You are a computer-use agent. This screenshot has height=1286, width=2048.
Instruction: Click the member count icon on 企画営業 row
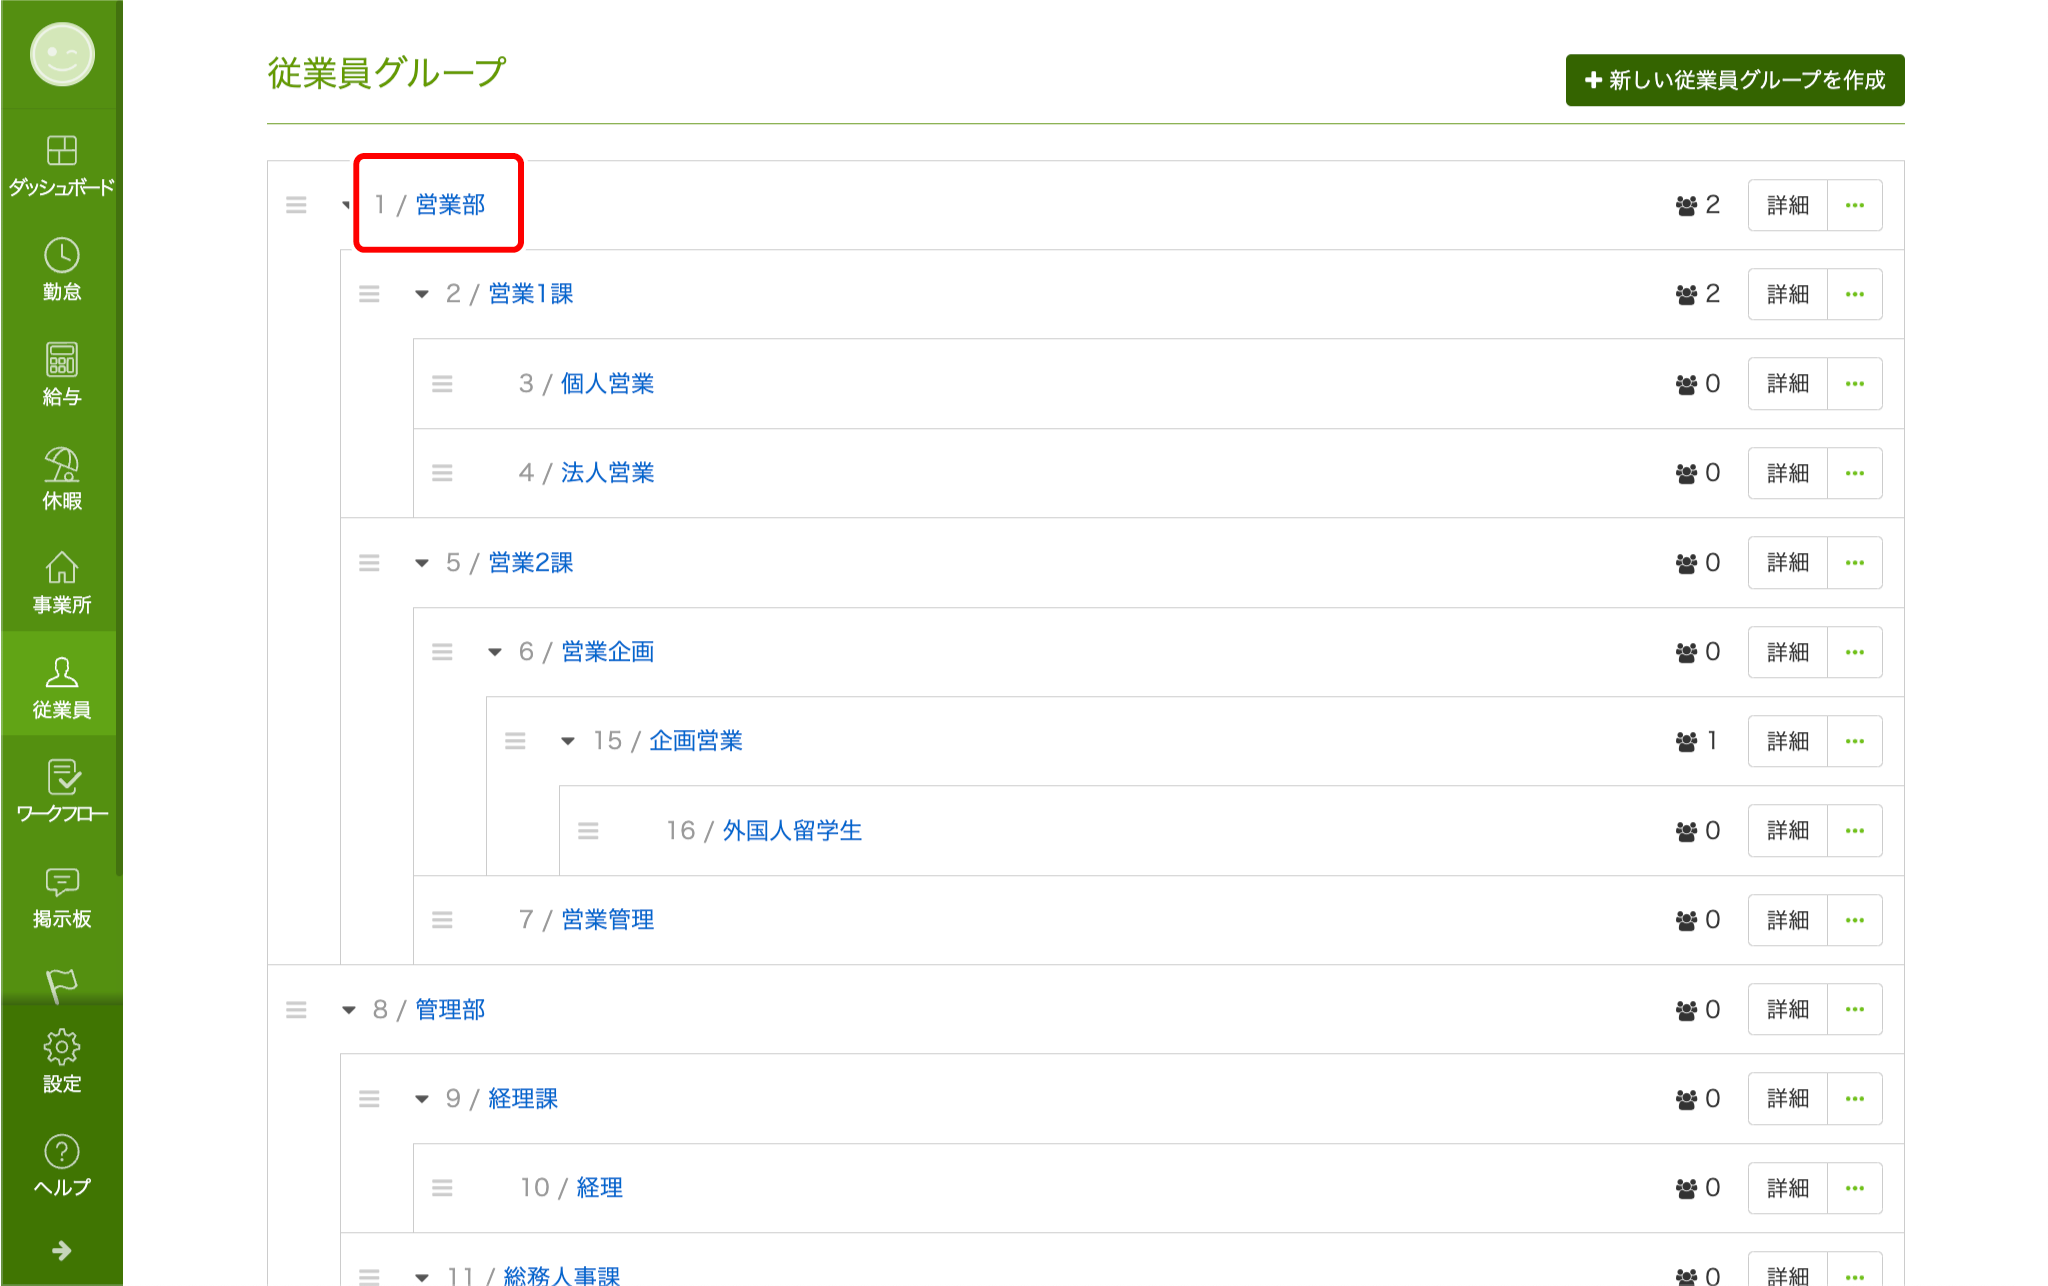click(1686, 741)
